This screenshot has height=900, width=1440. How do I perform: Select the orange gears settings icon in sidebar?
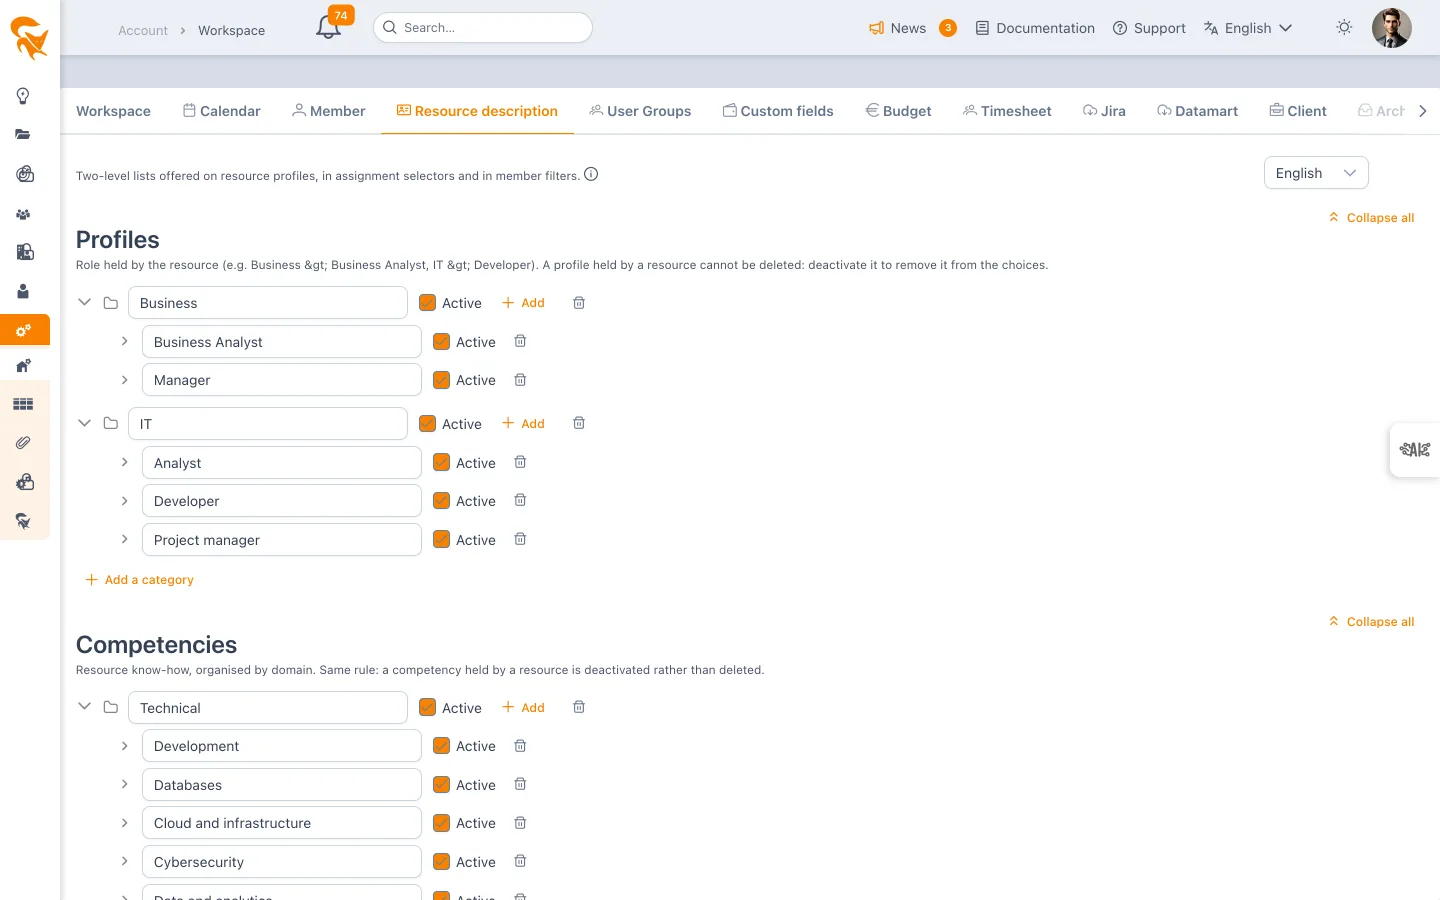24,330
